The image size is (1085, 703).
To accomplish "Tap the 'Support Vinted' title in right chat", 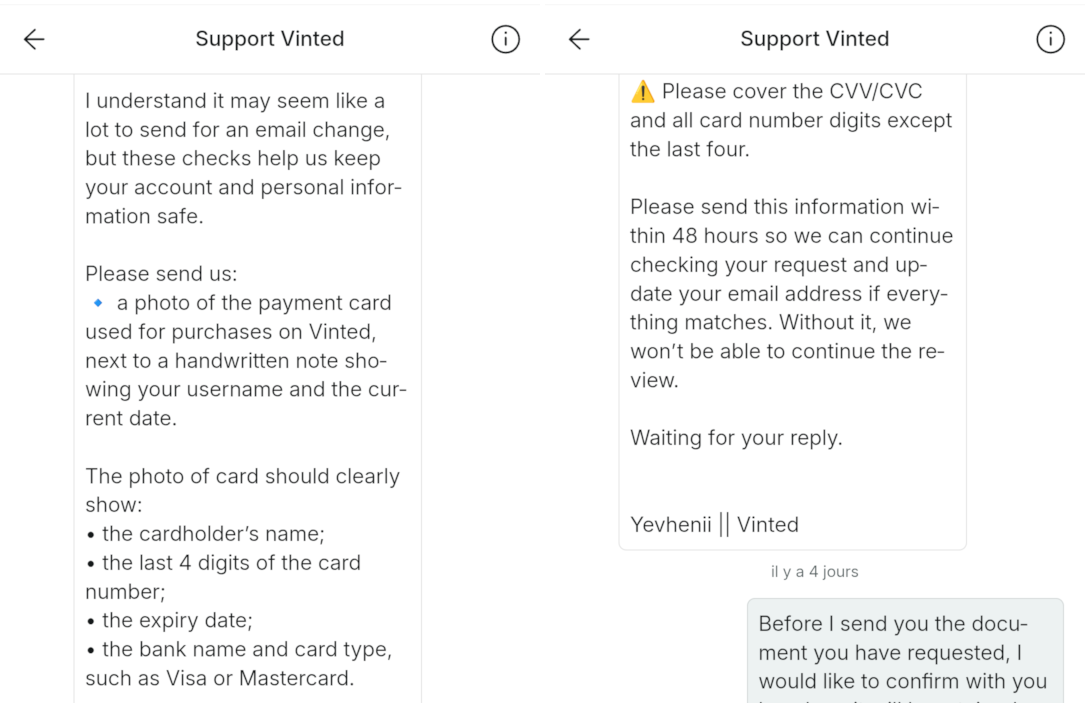I will [x=814, y=39].
